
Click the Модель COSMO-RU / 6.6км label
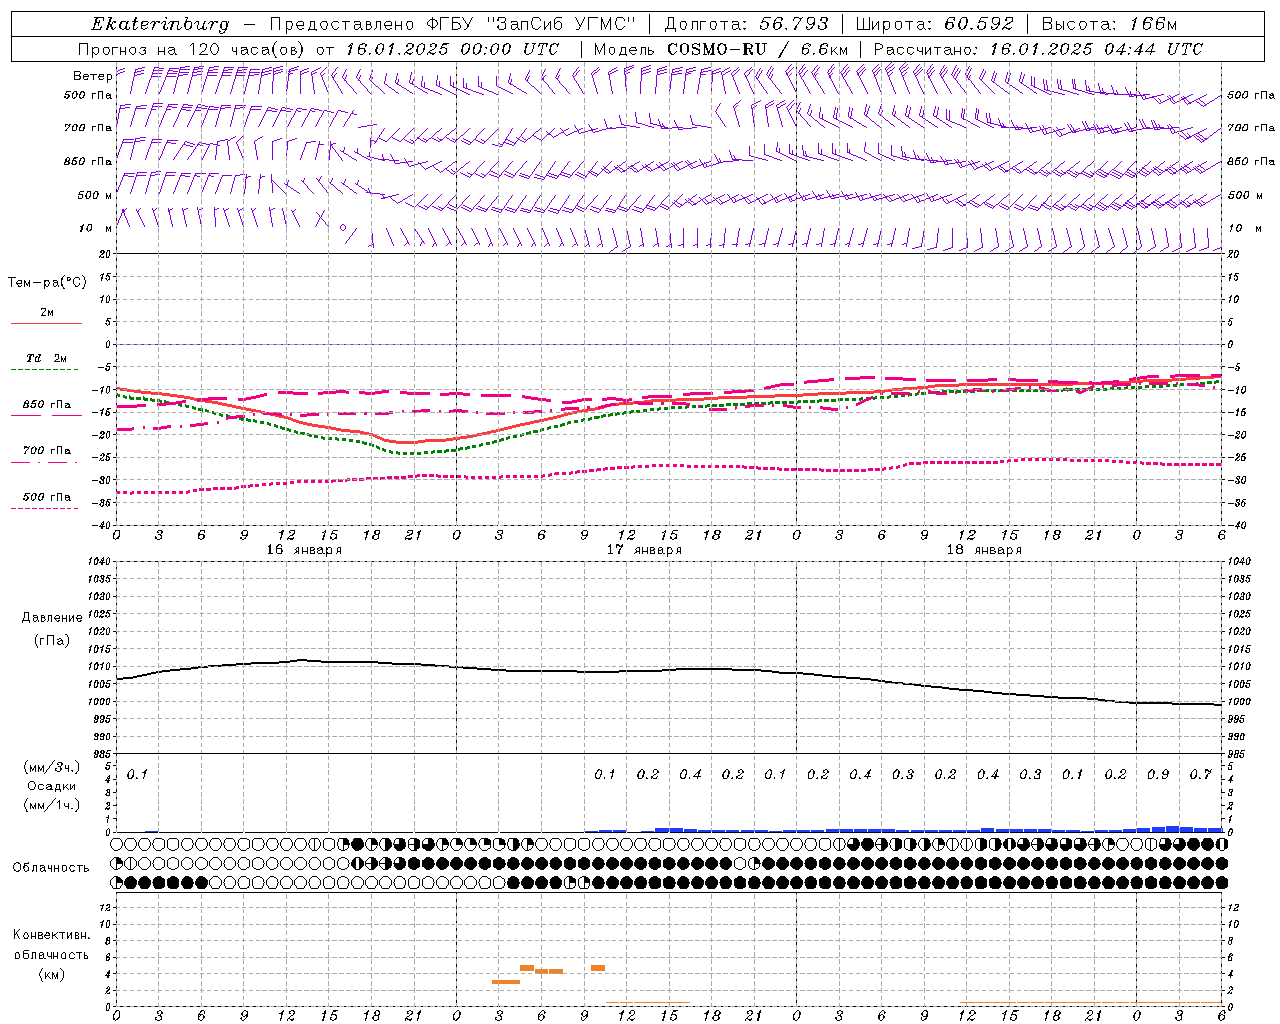[x=720, y=49]
